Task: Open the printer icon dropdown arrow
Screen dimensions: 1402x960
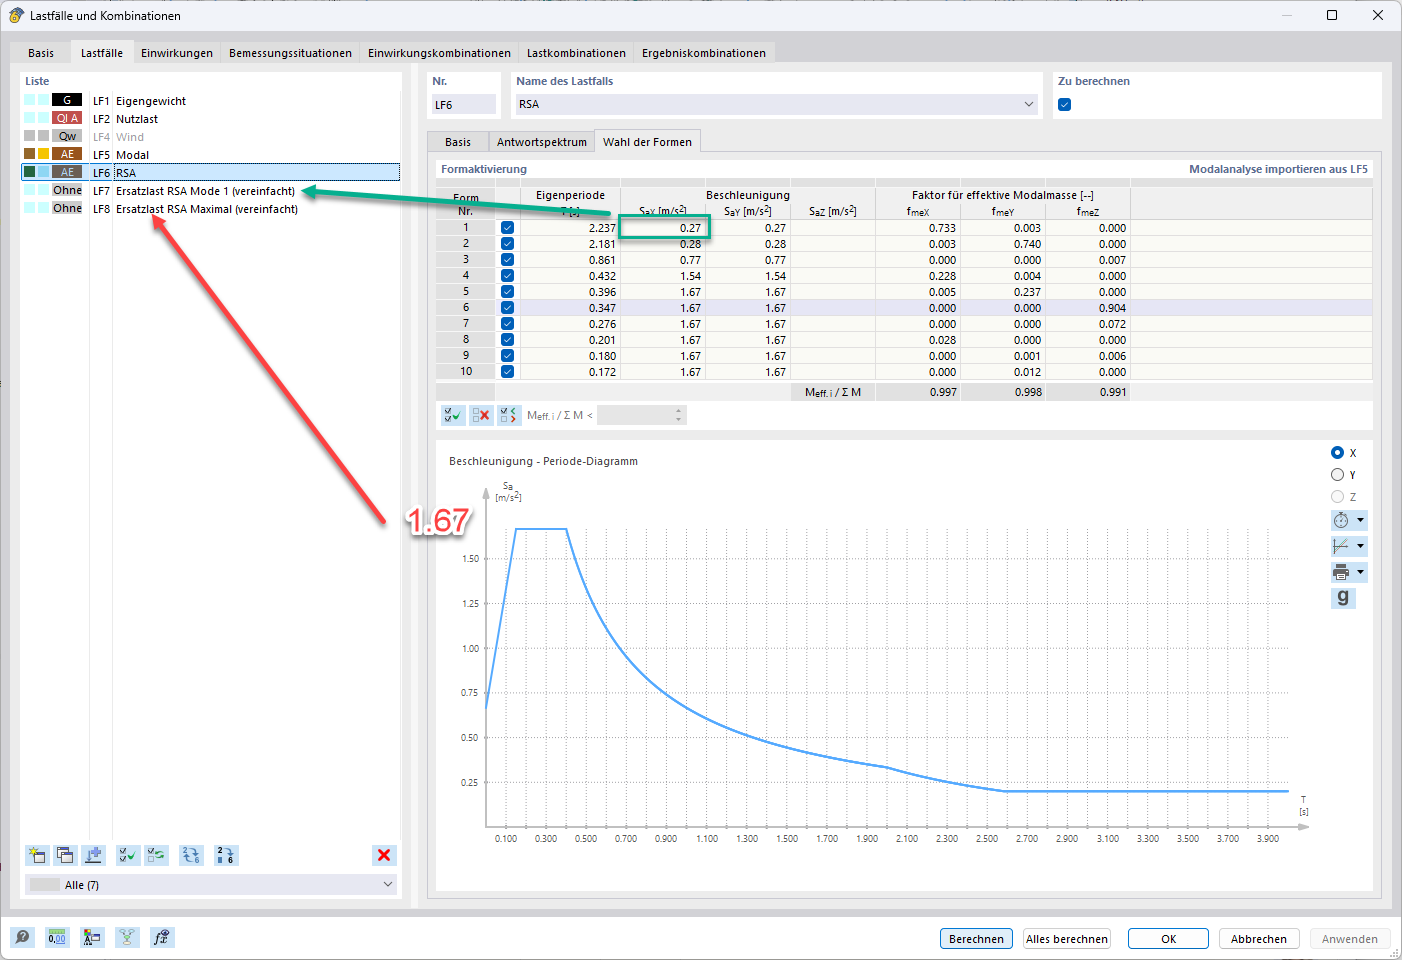Action: [x=1359, y=571]
